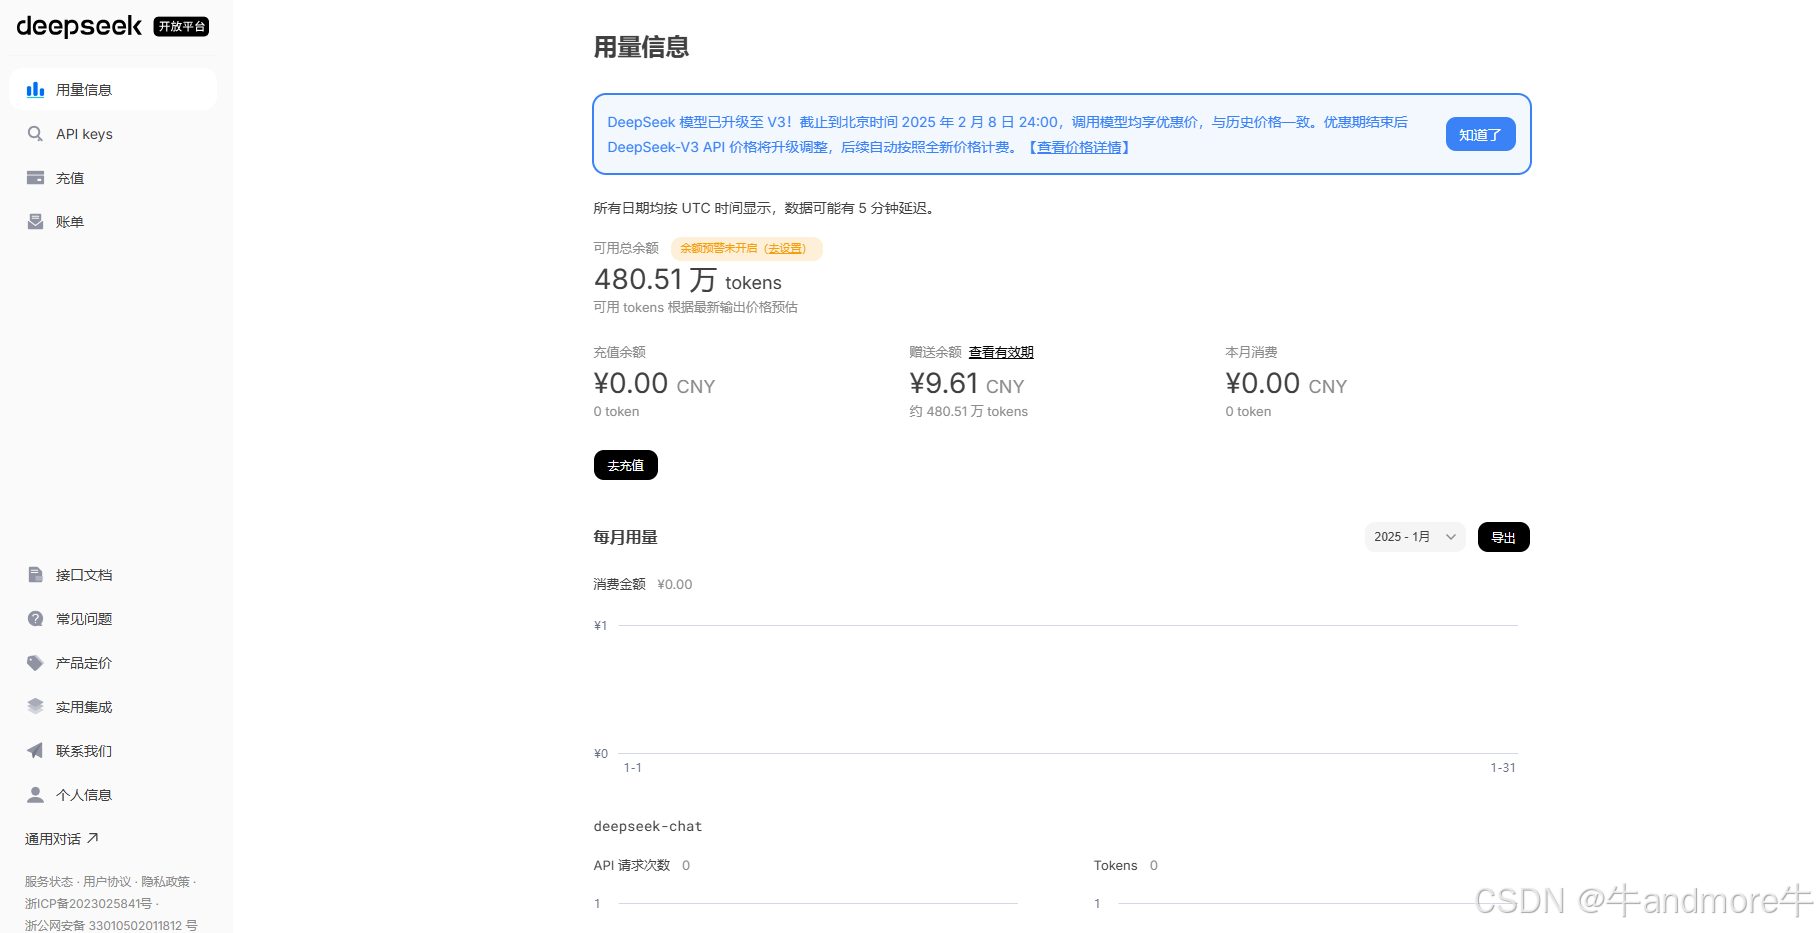Click the 消费金额 ¥0.00 label
1818x933 pixels.
coord(643,584)
